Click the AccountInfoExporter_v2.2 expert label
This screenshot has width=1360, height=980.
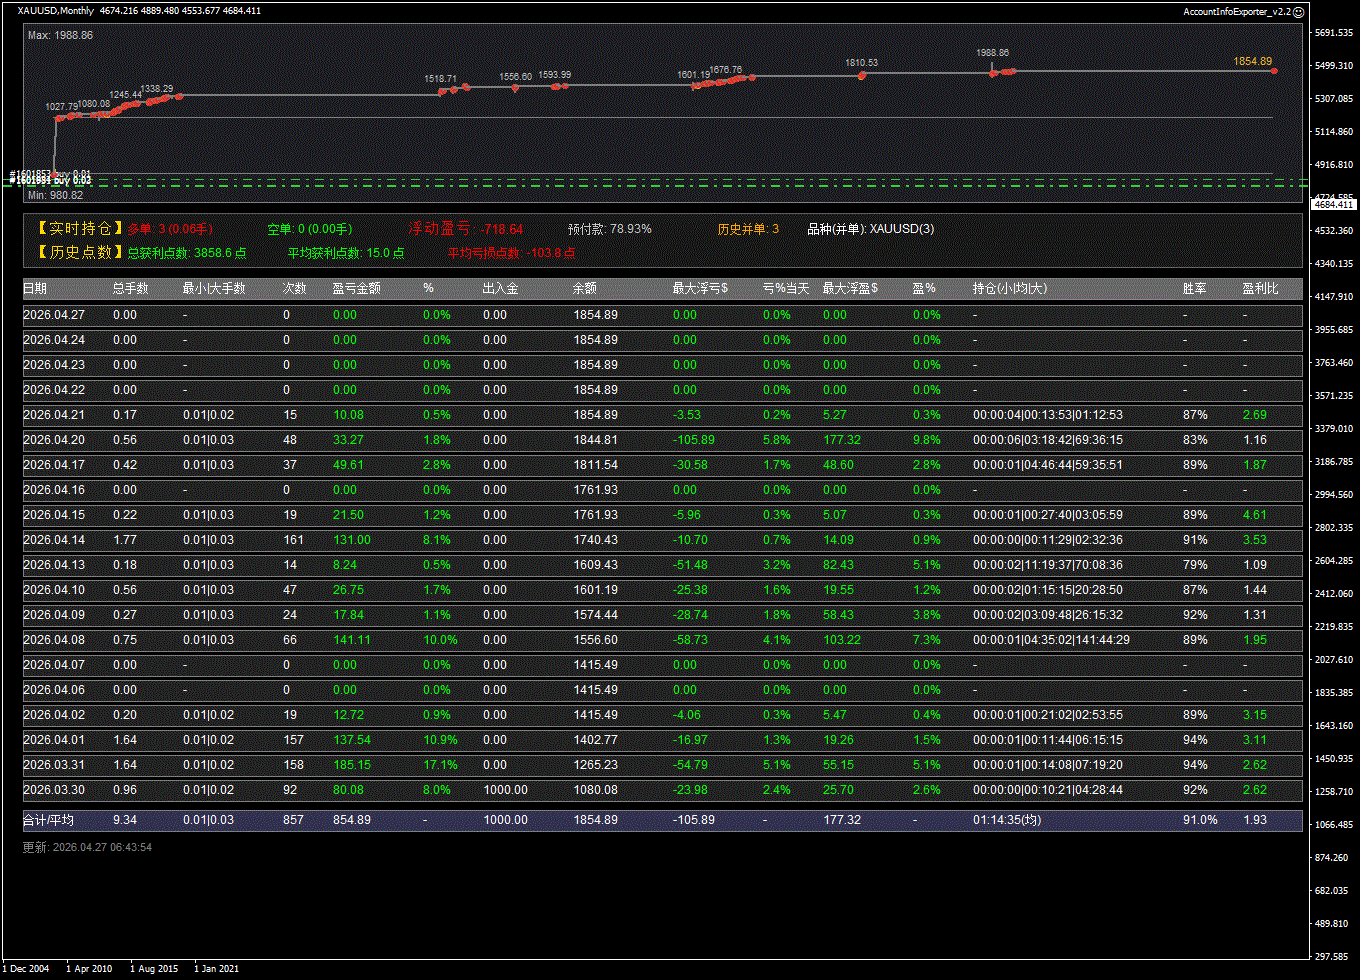pos(1237,12)
